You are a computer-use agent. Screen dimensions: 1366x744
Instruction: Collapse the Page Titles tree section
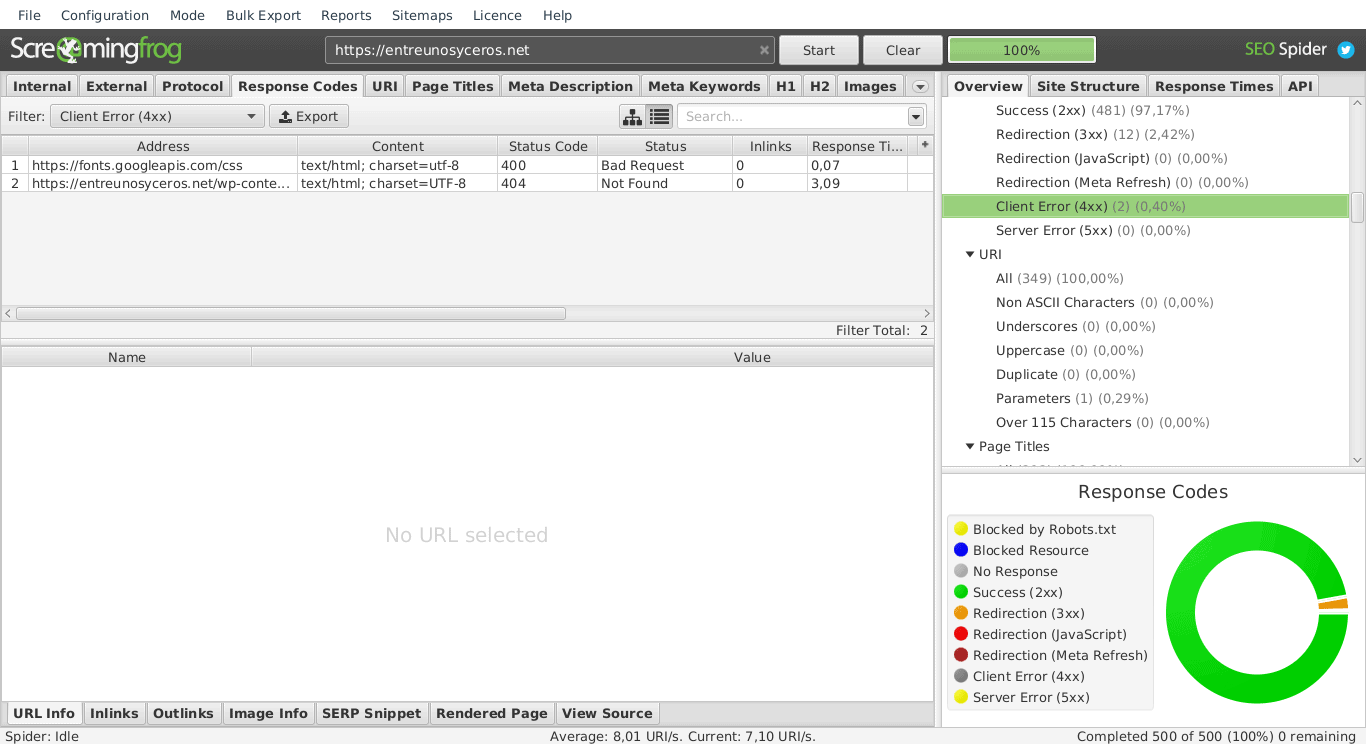(970, 446)
